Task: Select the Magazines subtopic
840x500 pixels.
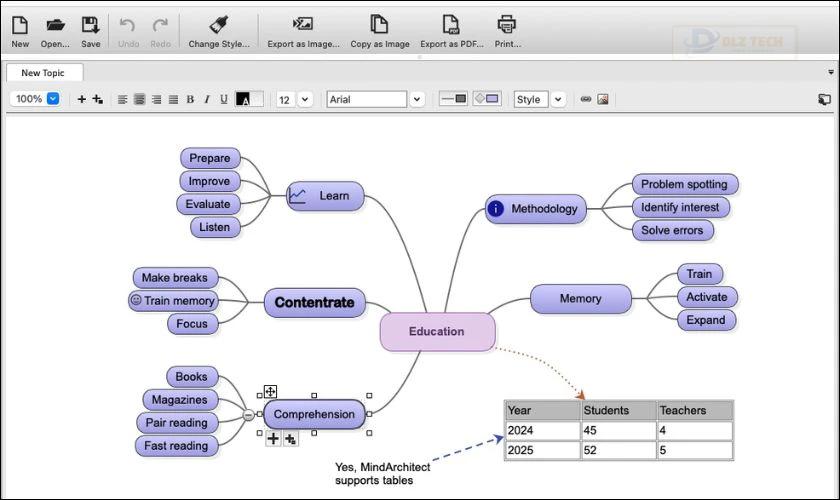Action: [180, 400]
